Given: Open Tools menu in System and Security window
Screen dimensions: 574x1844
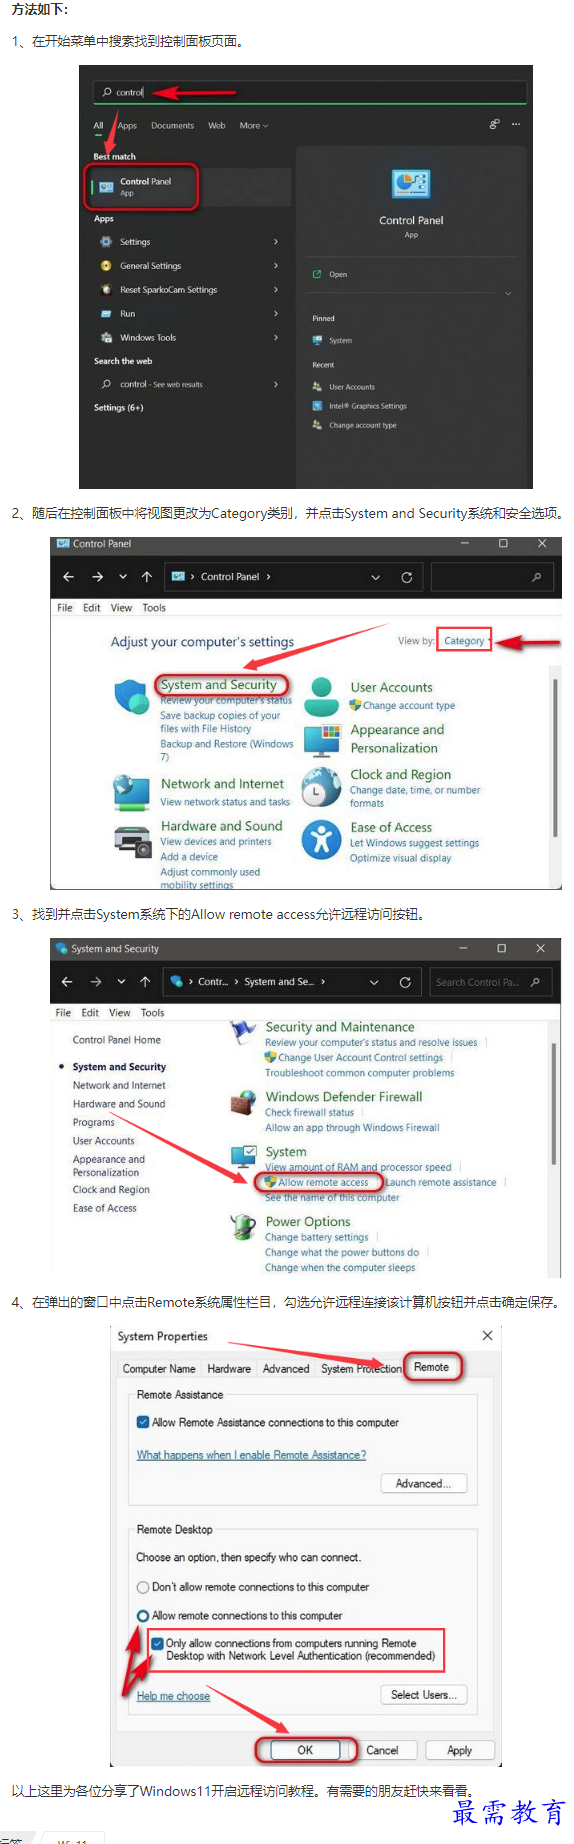Looking at the screenshot, I should click(x=152, y=1013).
